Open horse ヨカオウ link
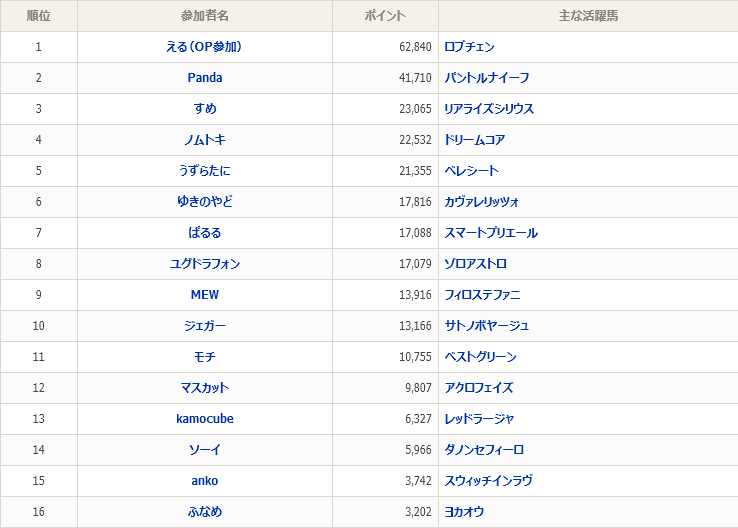The height and width of the screenshot is (528, 738). [x=464, y=512]
